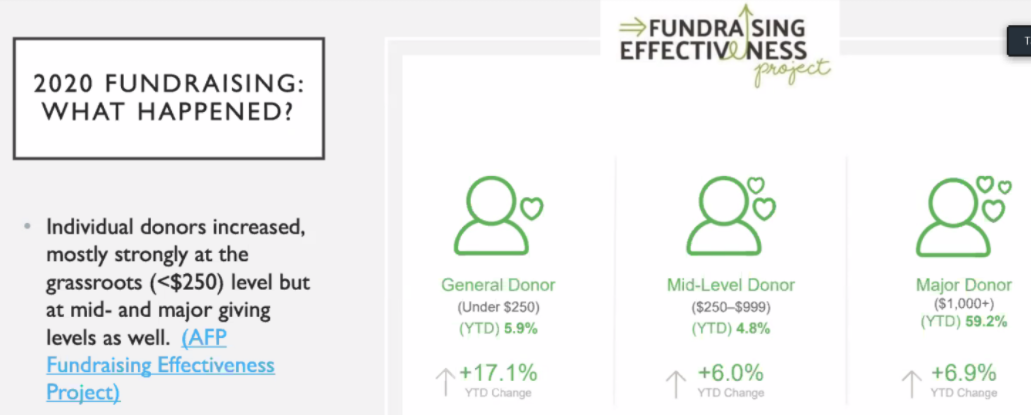The image size is (1031, 415).
Task: Select the +6.0% YTD change figure
Action: pos(729,373)
